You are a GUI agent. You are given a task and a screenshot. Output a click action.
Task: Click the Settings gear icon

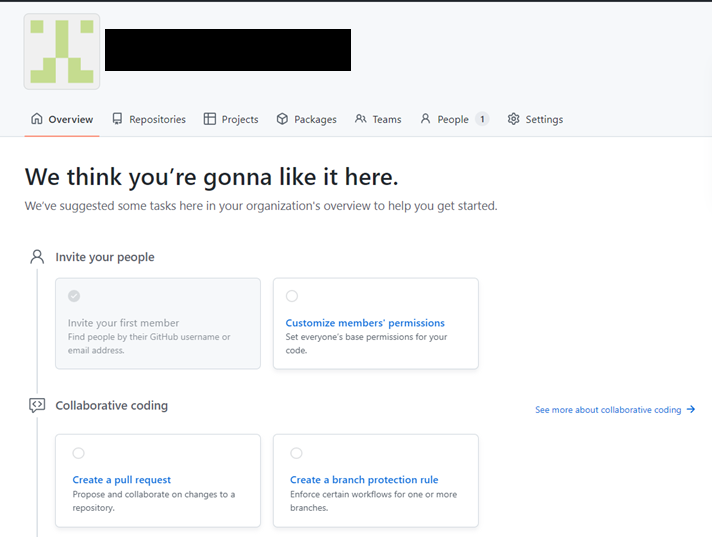click(514, 119)
